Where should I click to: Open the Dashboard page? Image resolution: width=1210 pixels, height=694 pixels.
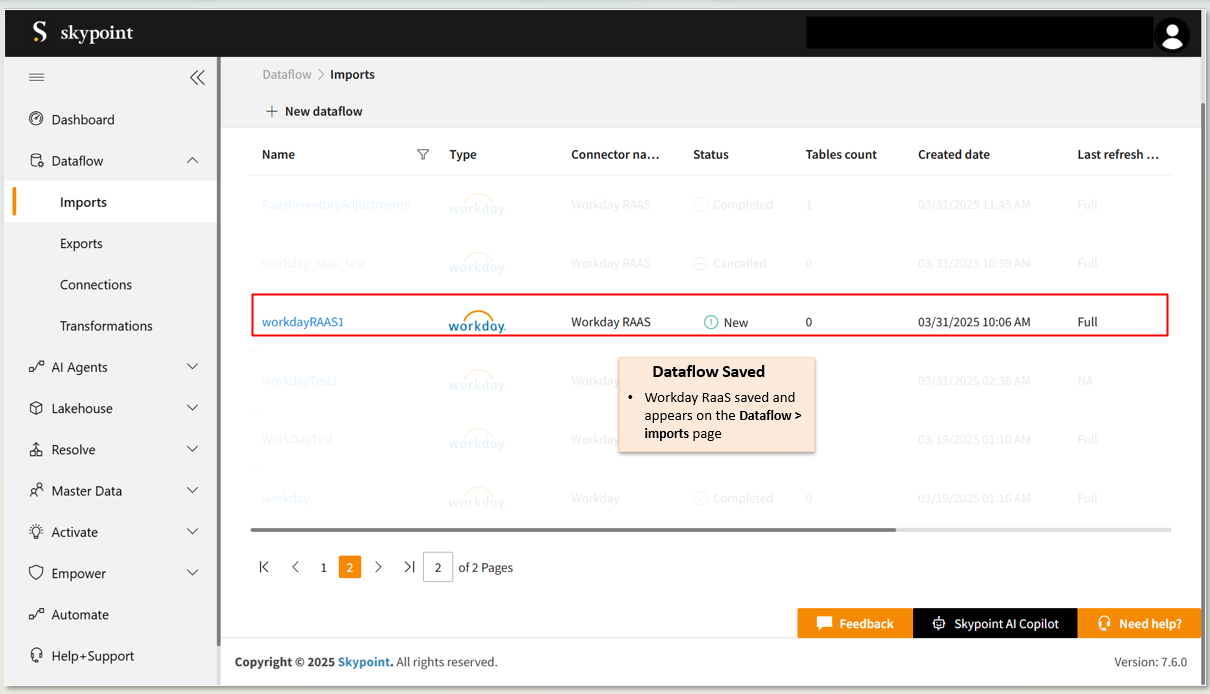click(x=83, y=119)
